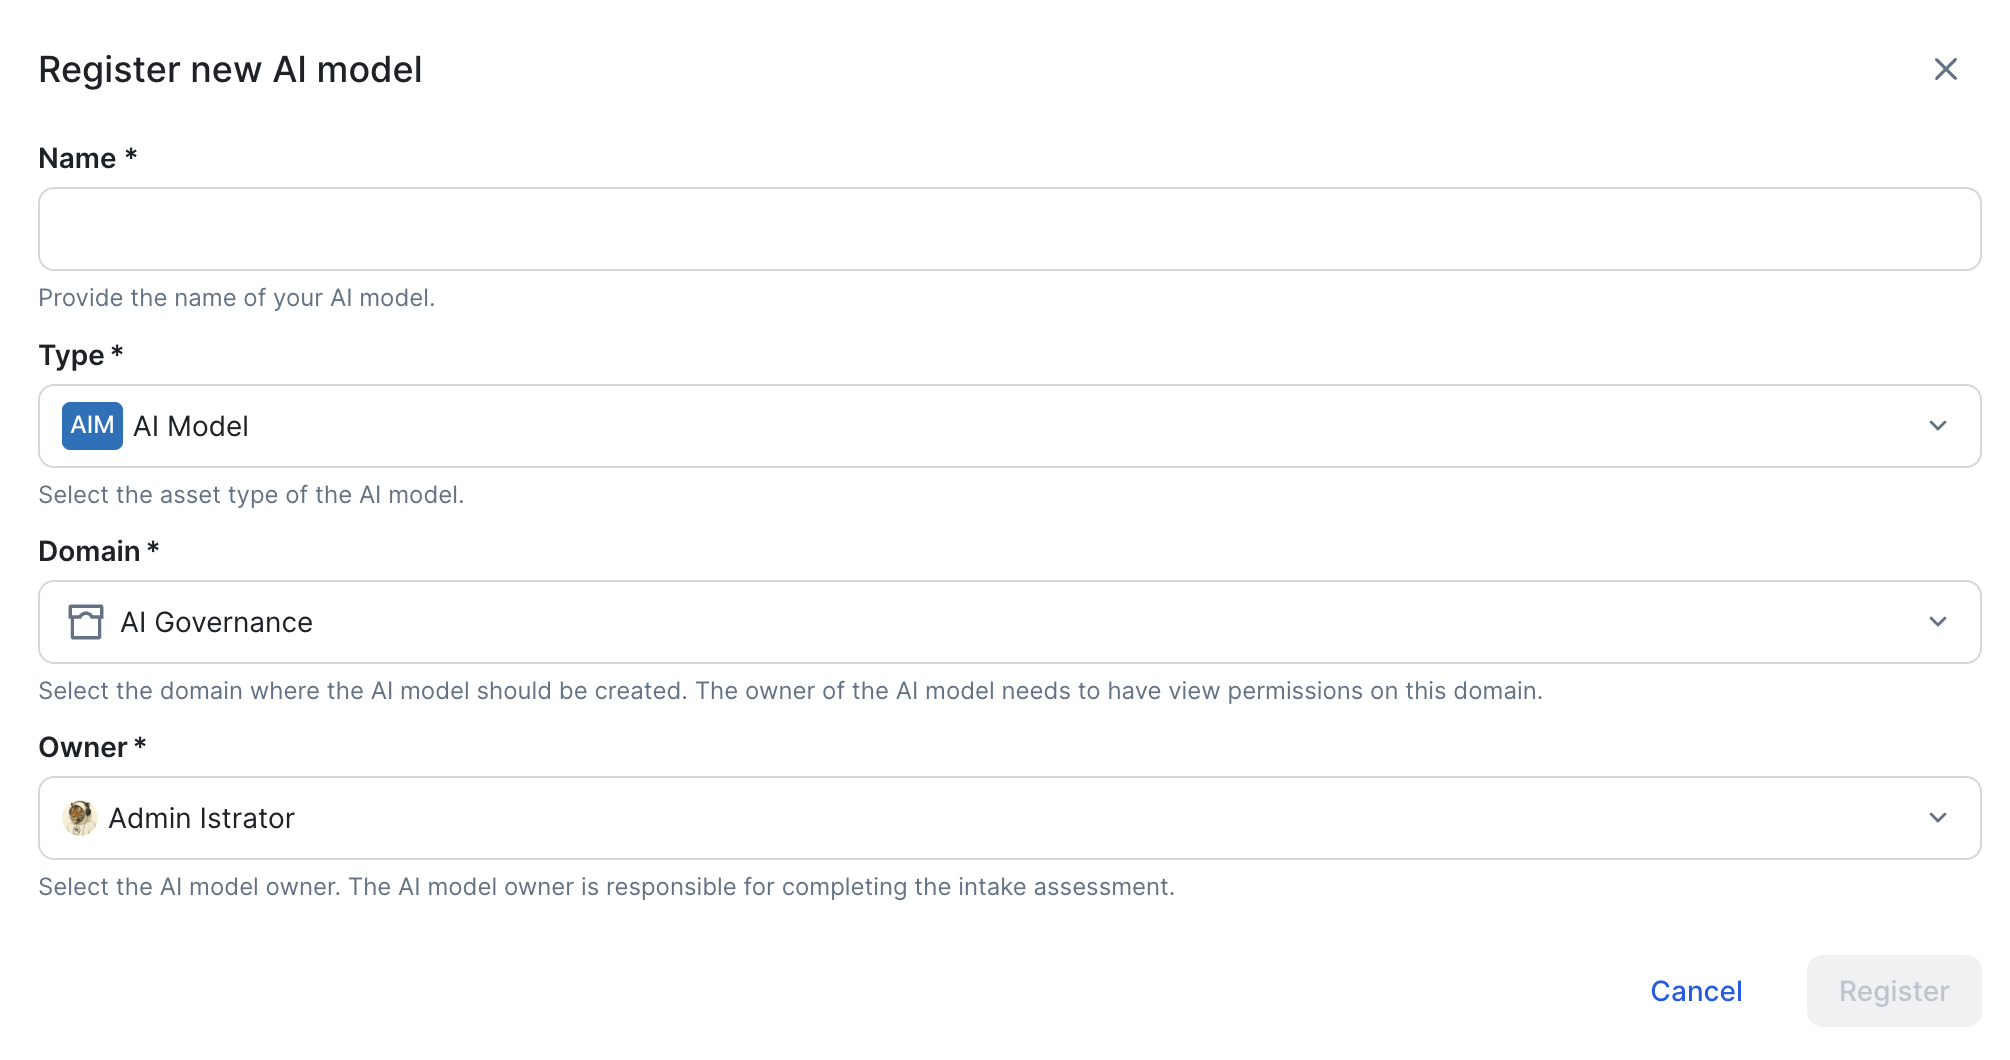Image resolution: width=2010 pixels, height=1060 pixels.
Task: Cancel the AI model registration
Action: pos(1696,991)
